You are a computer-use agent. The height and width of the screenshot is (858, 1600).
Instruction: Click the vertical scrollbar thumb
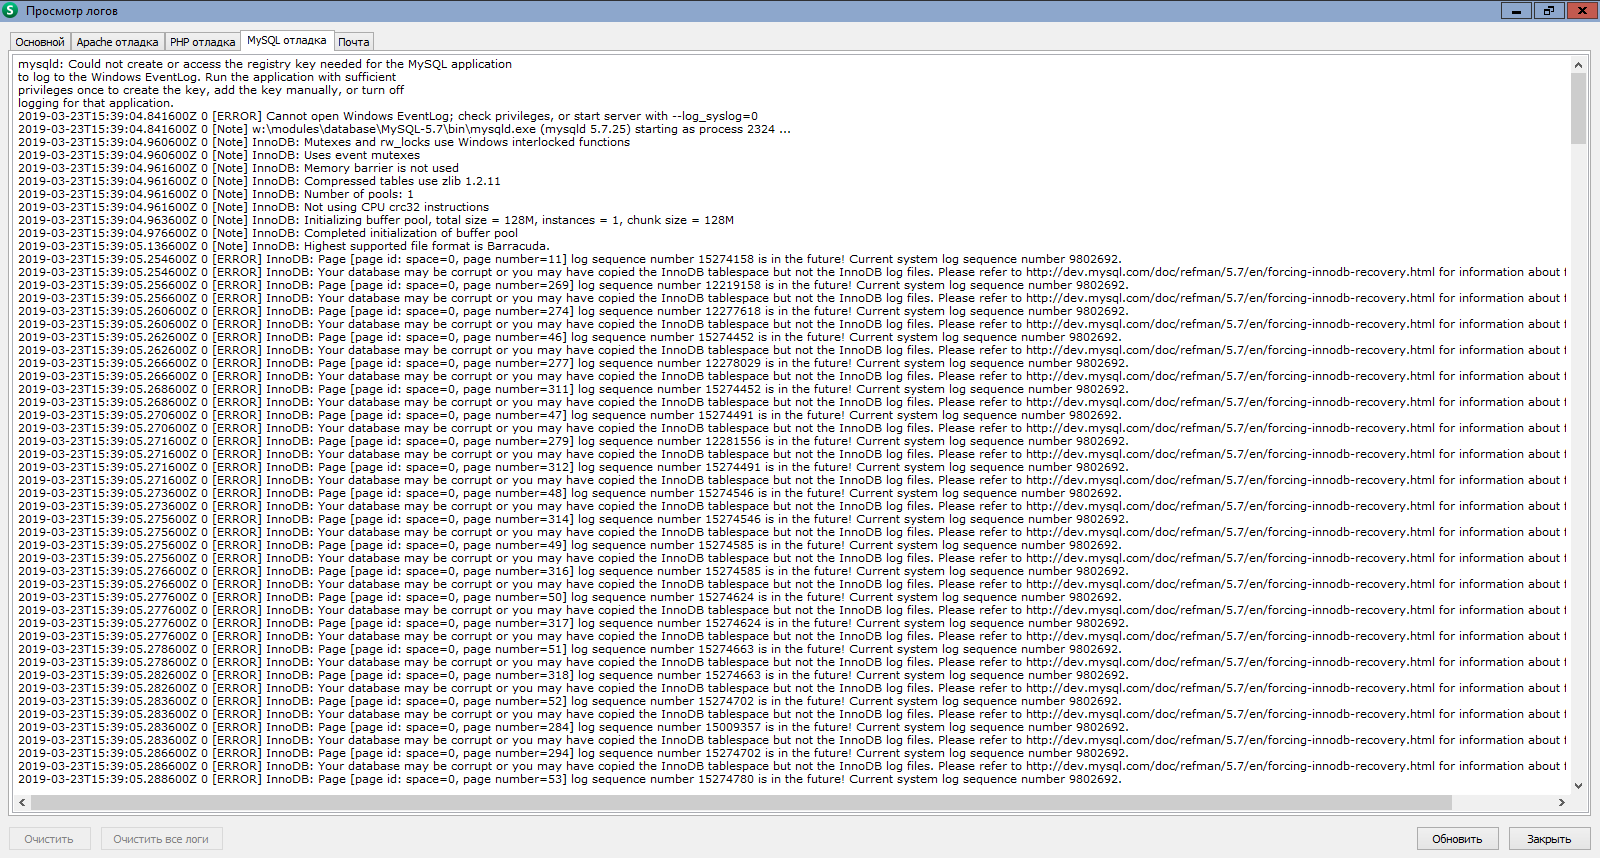(x=1578, y=108)
